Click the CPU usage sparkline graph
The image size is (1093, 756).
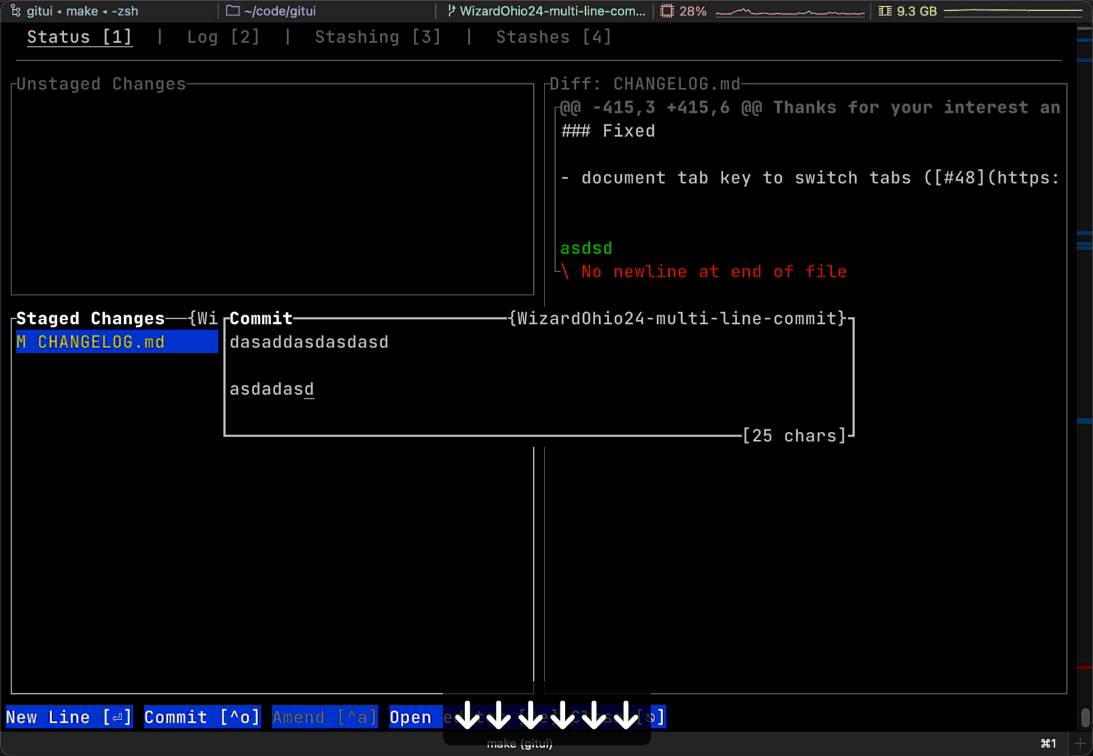(790, 12)
